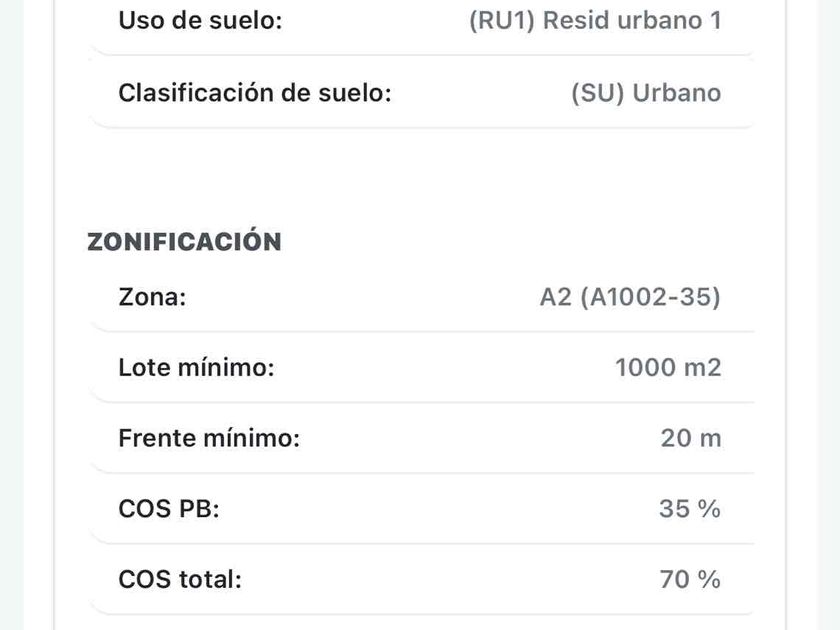
Task: Select the '1000 m2' value
Action: point(667,368)
